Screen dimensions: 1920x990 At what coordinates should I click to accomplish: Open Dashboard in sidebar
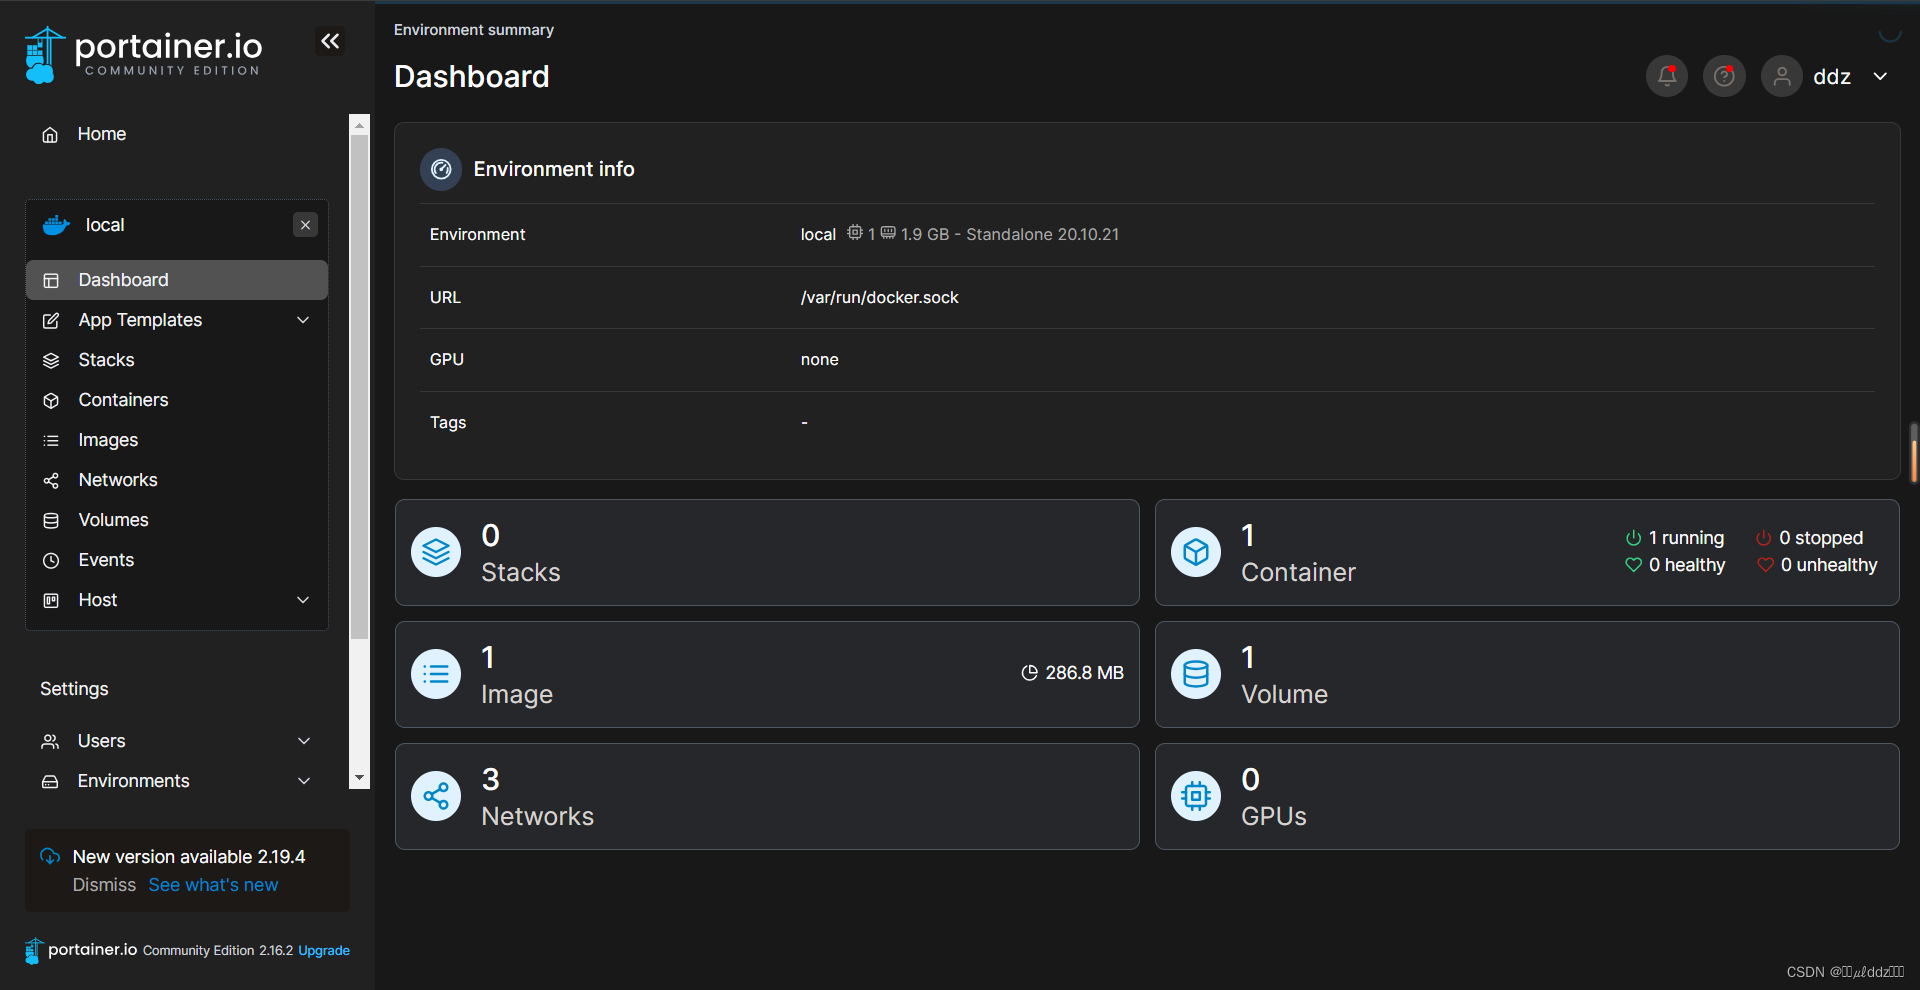(177, 280)
